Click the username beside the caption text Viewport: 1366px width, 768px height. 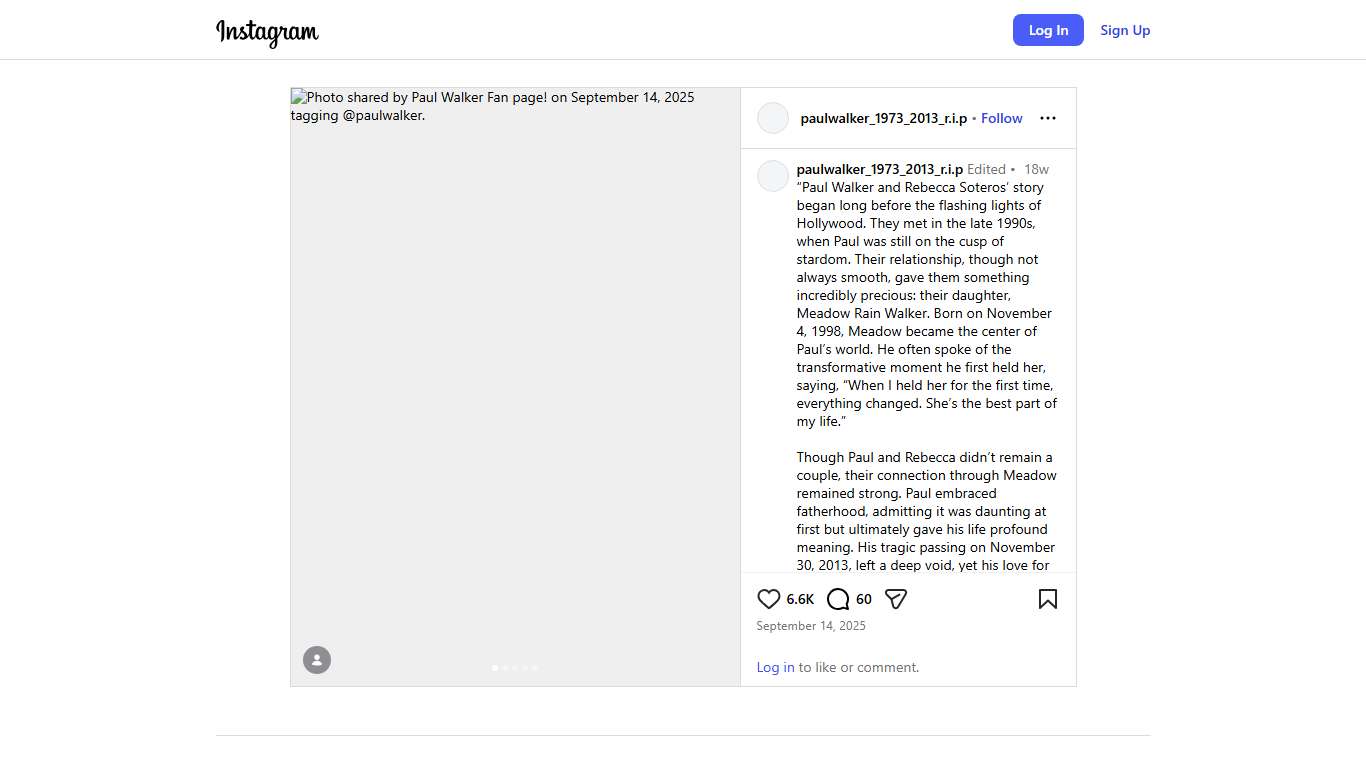point(879,169)
